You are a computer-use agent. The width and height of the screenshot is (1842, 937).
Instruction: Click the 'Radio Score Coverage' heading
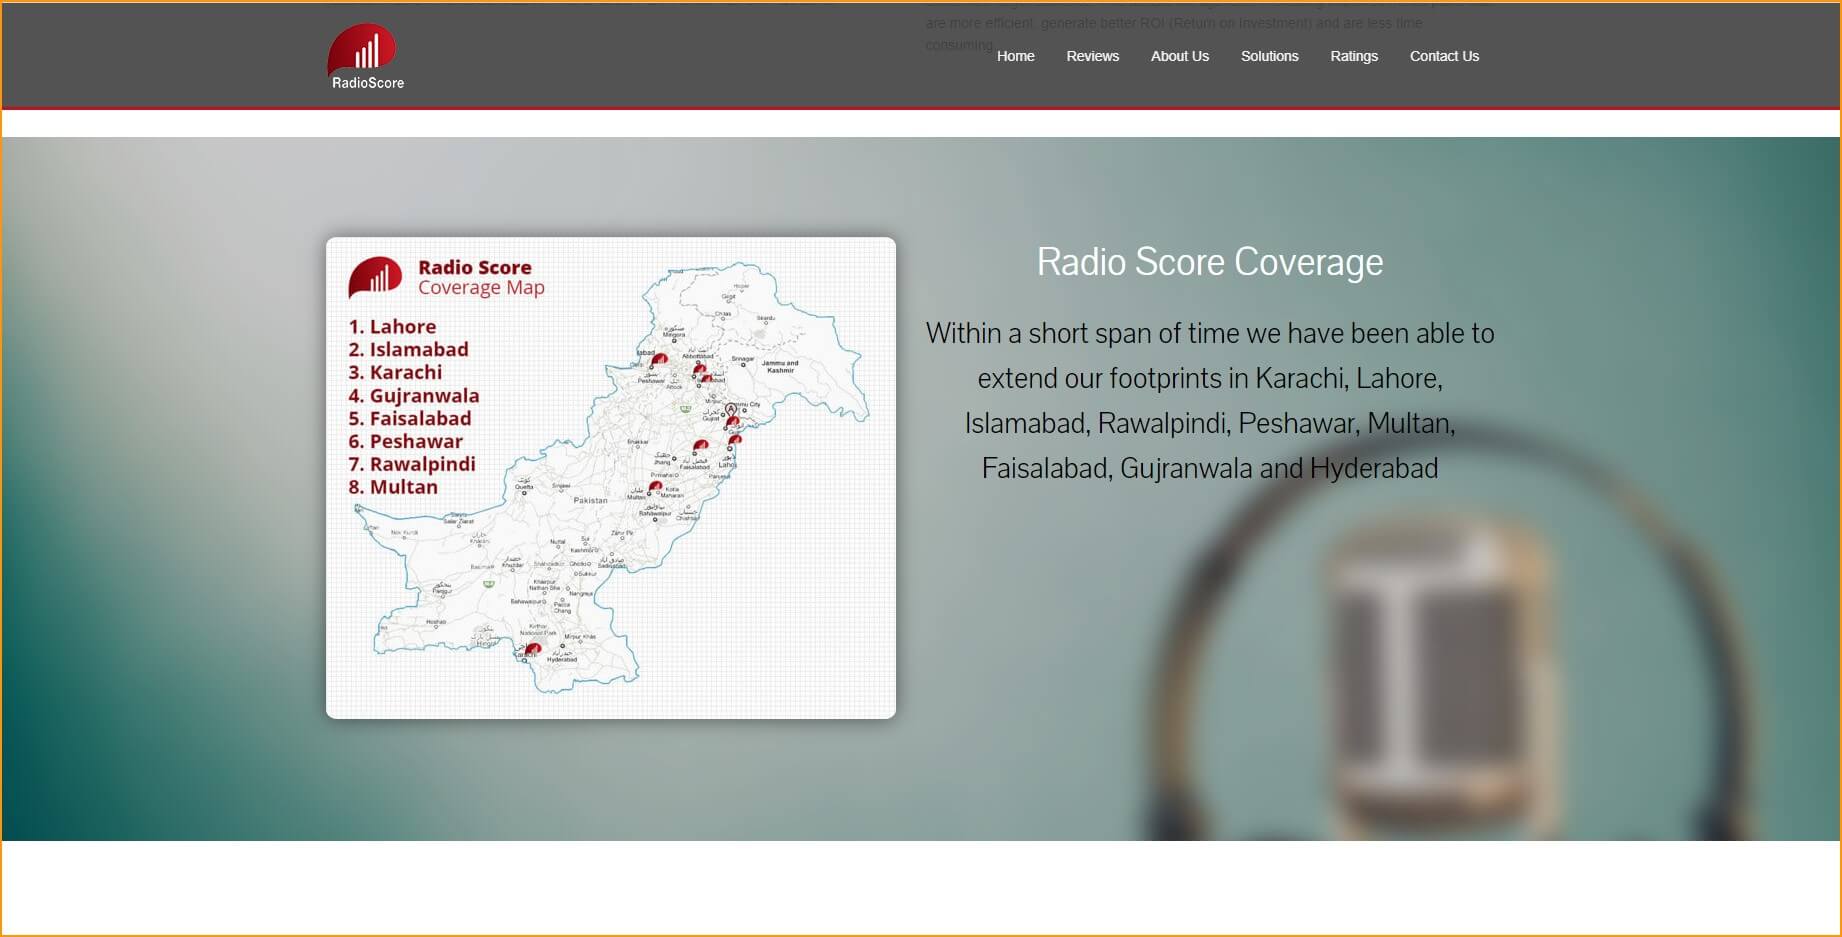point(1209,262)
